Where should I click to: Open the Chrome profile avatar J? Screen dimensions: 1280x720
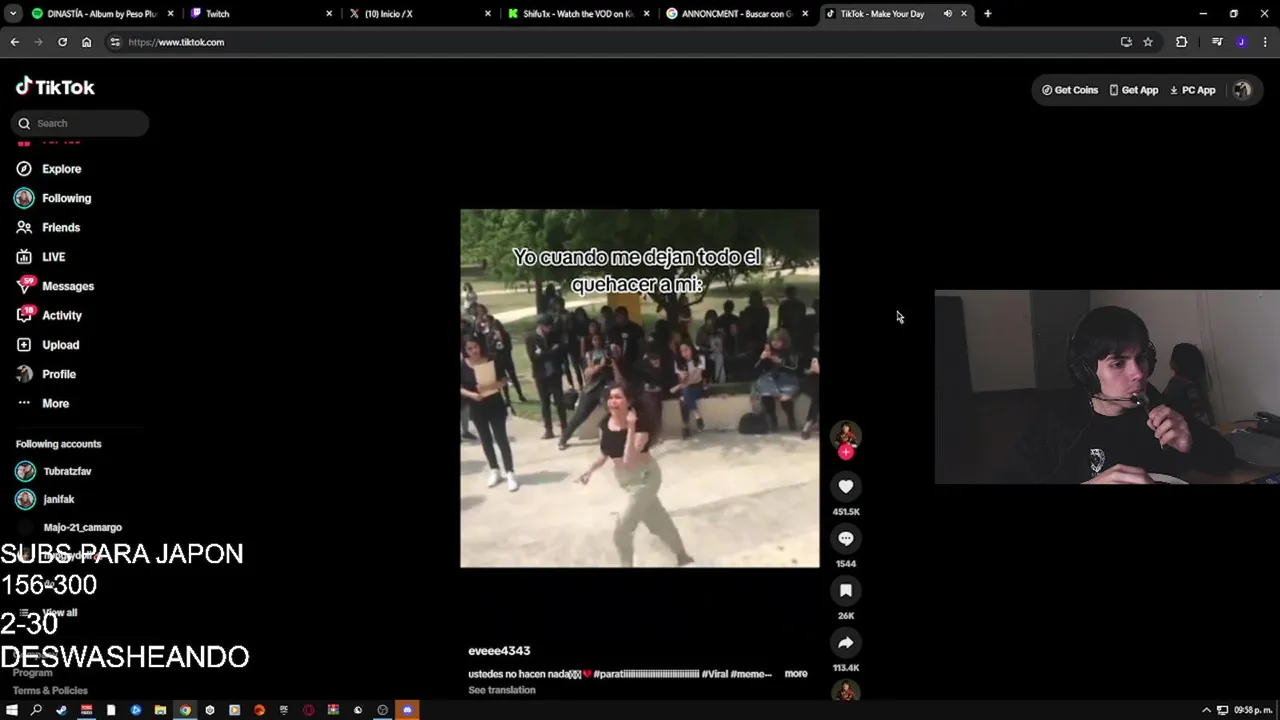pos(1241,42)
